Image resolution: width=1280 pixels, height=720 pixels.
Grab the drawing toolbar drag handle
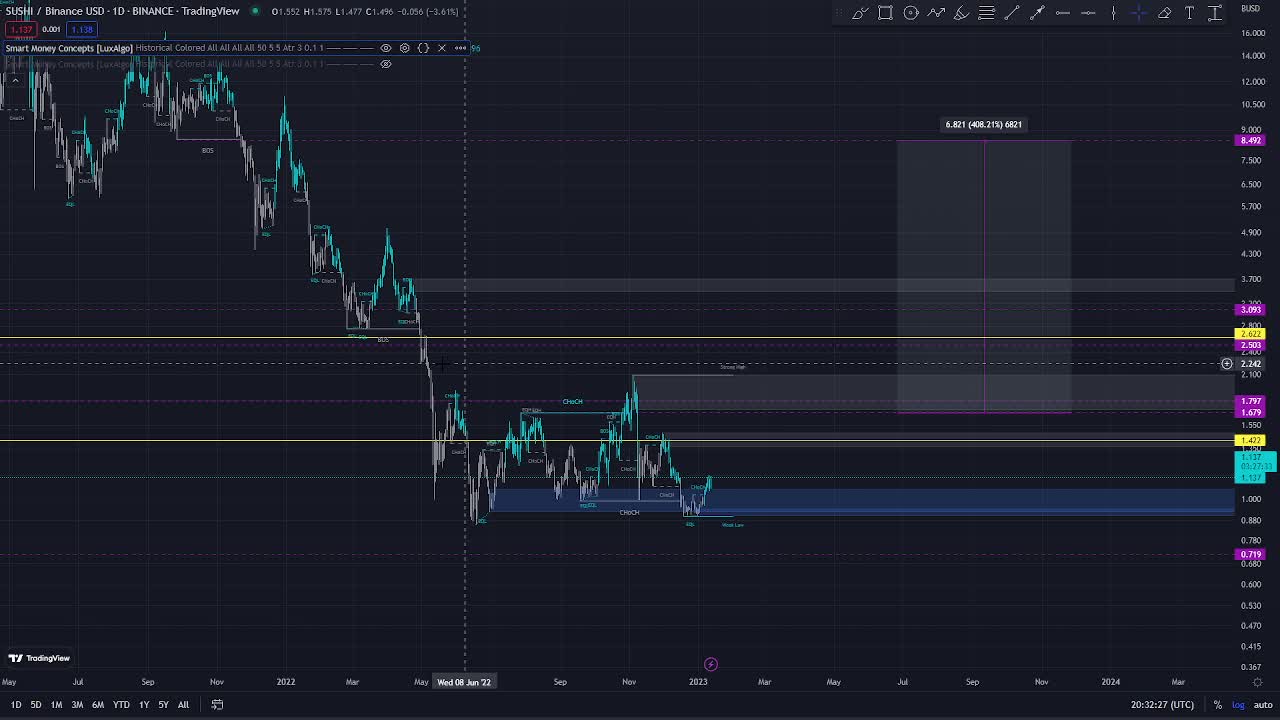[x=841, y=13]
